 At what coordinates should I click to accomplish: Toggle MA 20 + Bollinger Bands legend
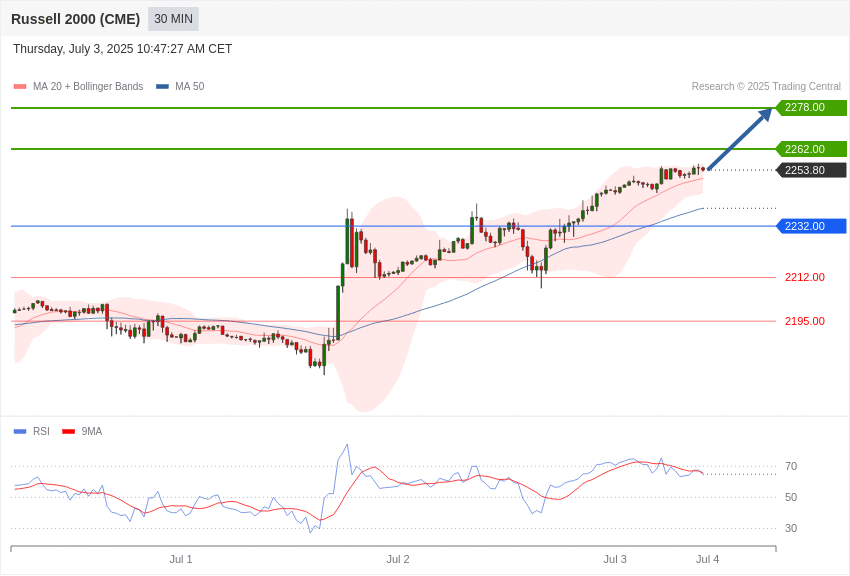(x=79, y=86)
